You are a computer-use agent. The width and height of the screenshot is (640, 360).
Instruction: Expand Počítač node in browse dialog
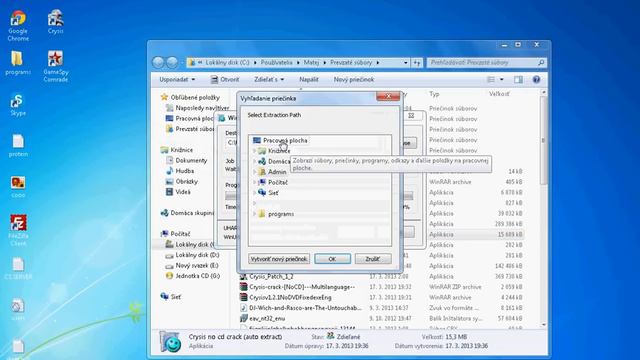pyautogui.click(x=254, y=182)
